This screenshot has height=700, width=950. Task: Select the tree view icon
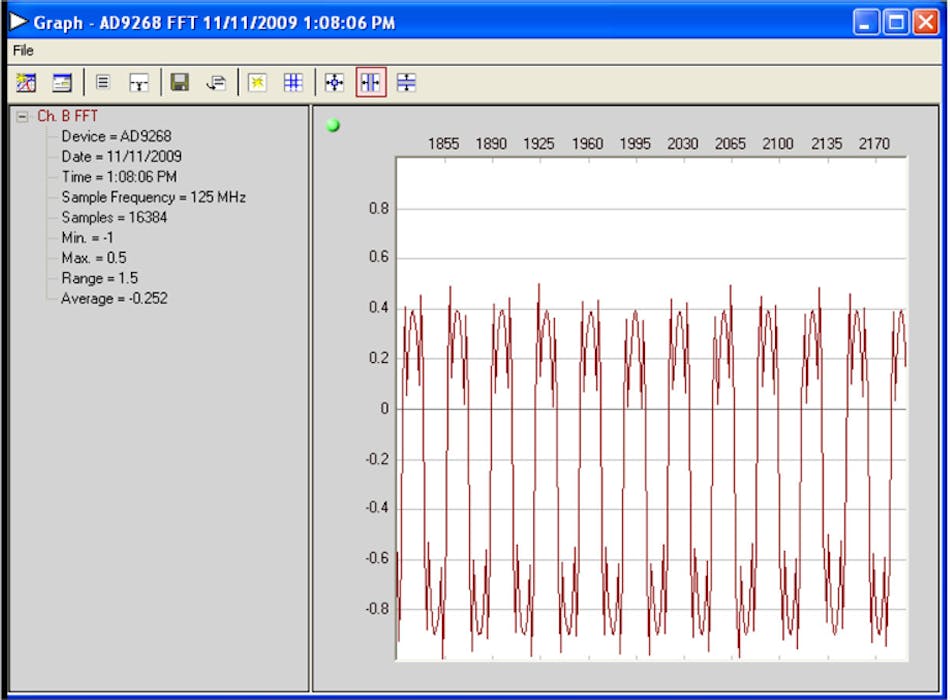139,83
